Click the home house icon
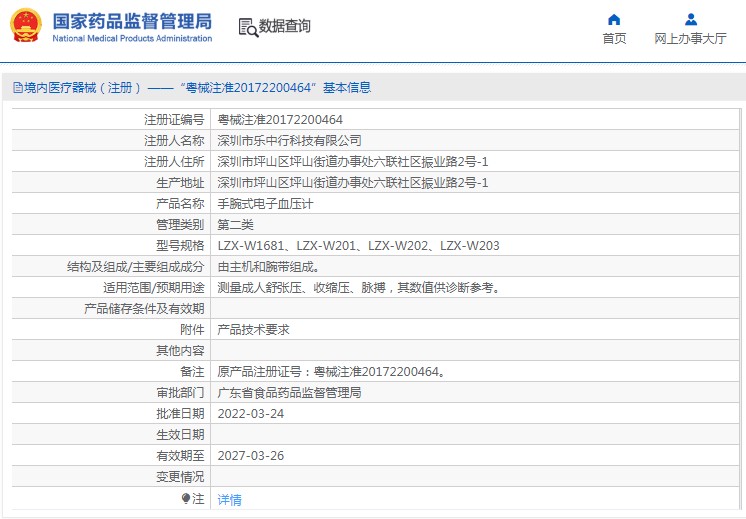 pos(614,20)
